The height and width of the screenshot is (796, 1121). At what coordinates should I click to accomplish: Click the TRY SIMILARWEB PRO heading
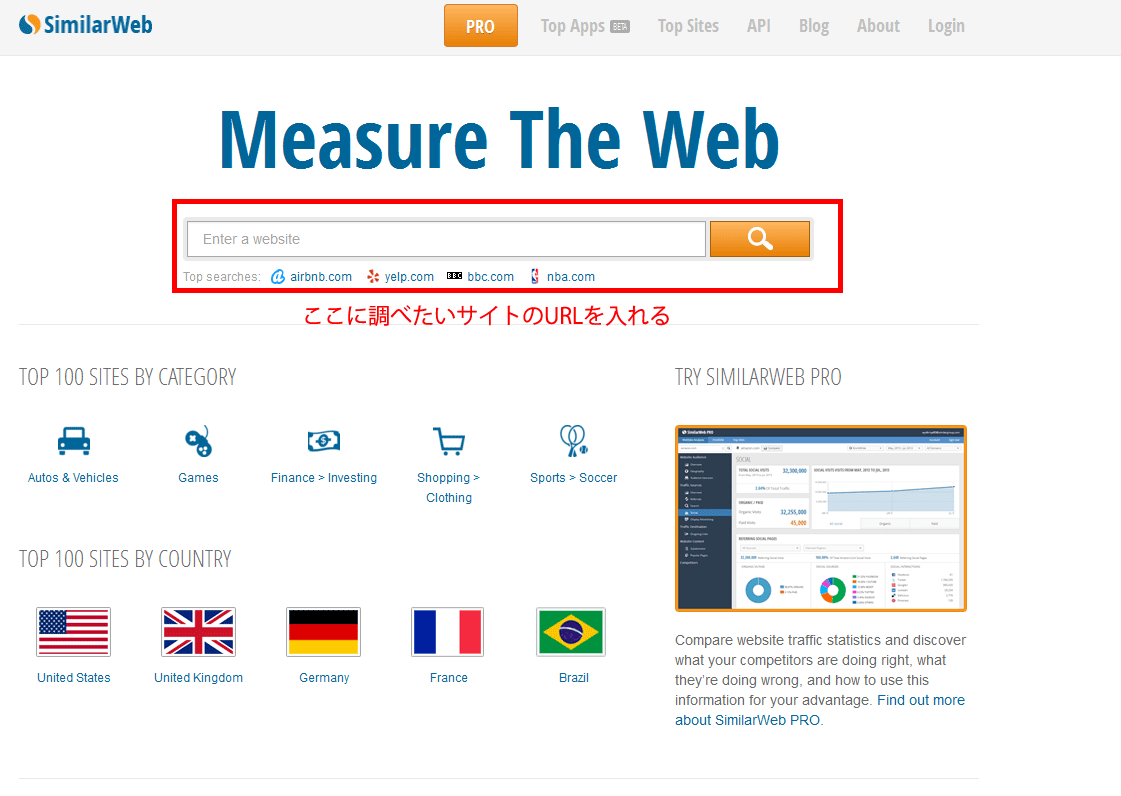758,377
